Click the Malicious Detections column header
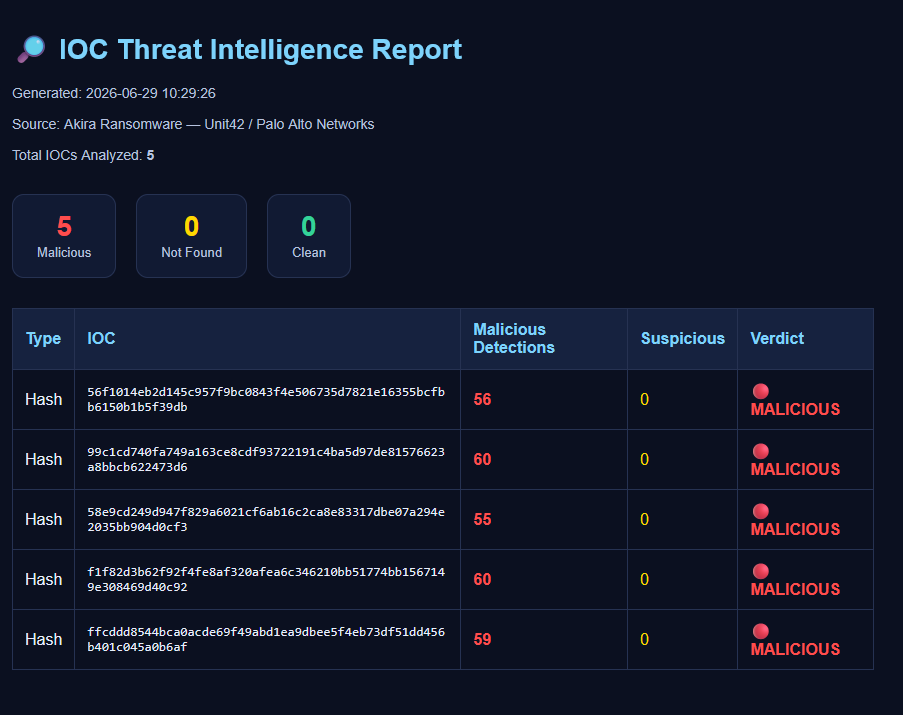903x715 pixels. [544, 339]
